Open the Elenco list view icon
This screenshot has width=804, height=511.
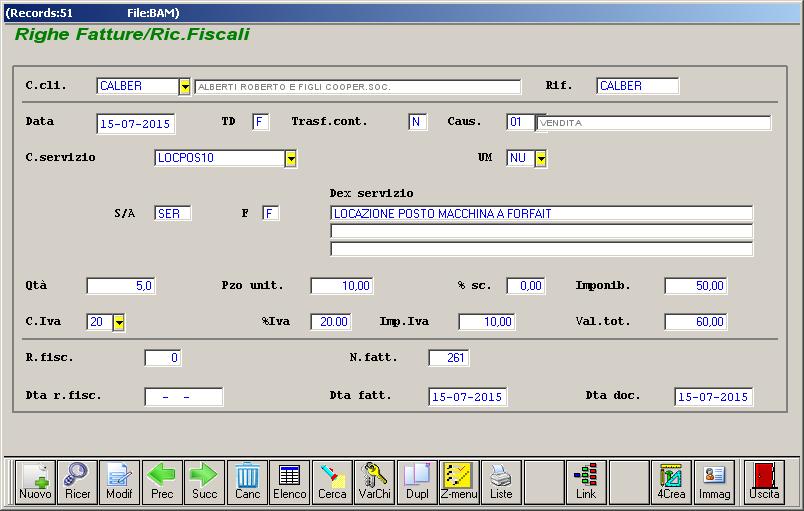(x=290, y=482)
